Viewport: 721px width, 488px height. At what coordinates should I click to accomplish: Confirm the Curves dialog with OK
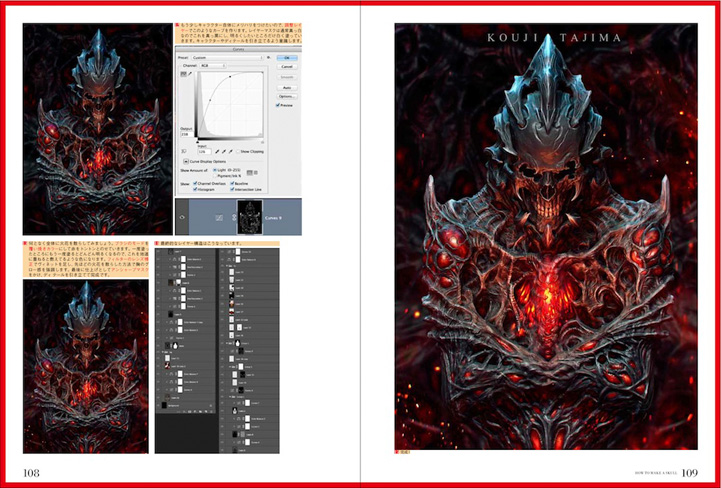[x=287, y=58]
